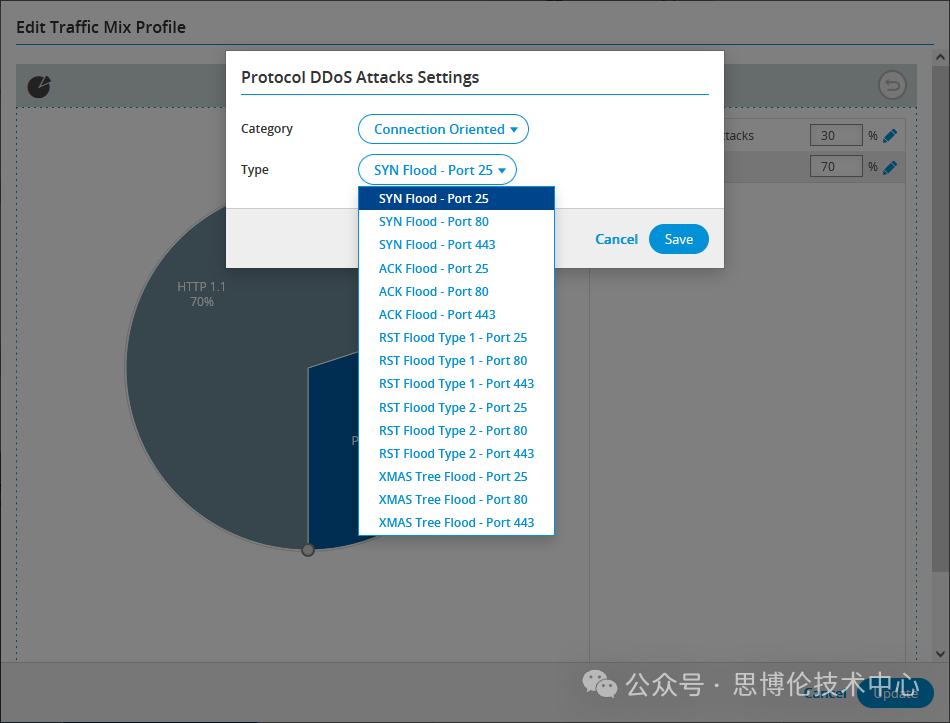Click the pie chart icon in panel header
The image size is (950, 723).
pyautogui.click(x=39, y=86)
